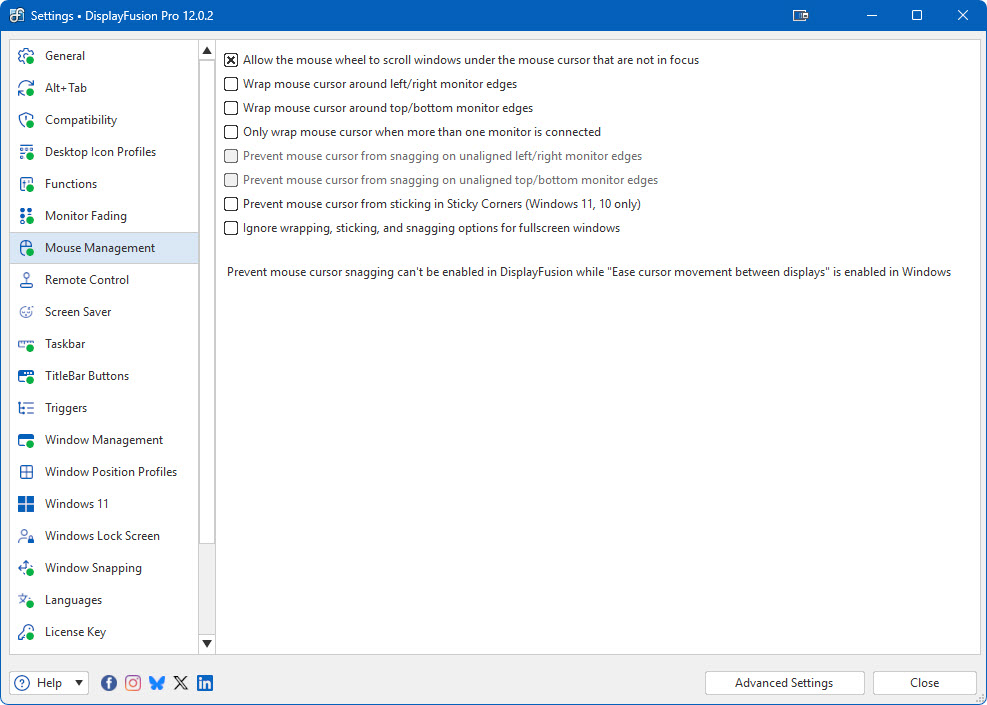
Task: Select the Triggers category
Action: (66, 408)
